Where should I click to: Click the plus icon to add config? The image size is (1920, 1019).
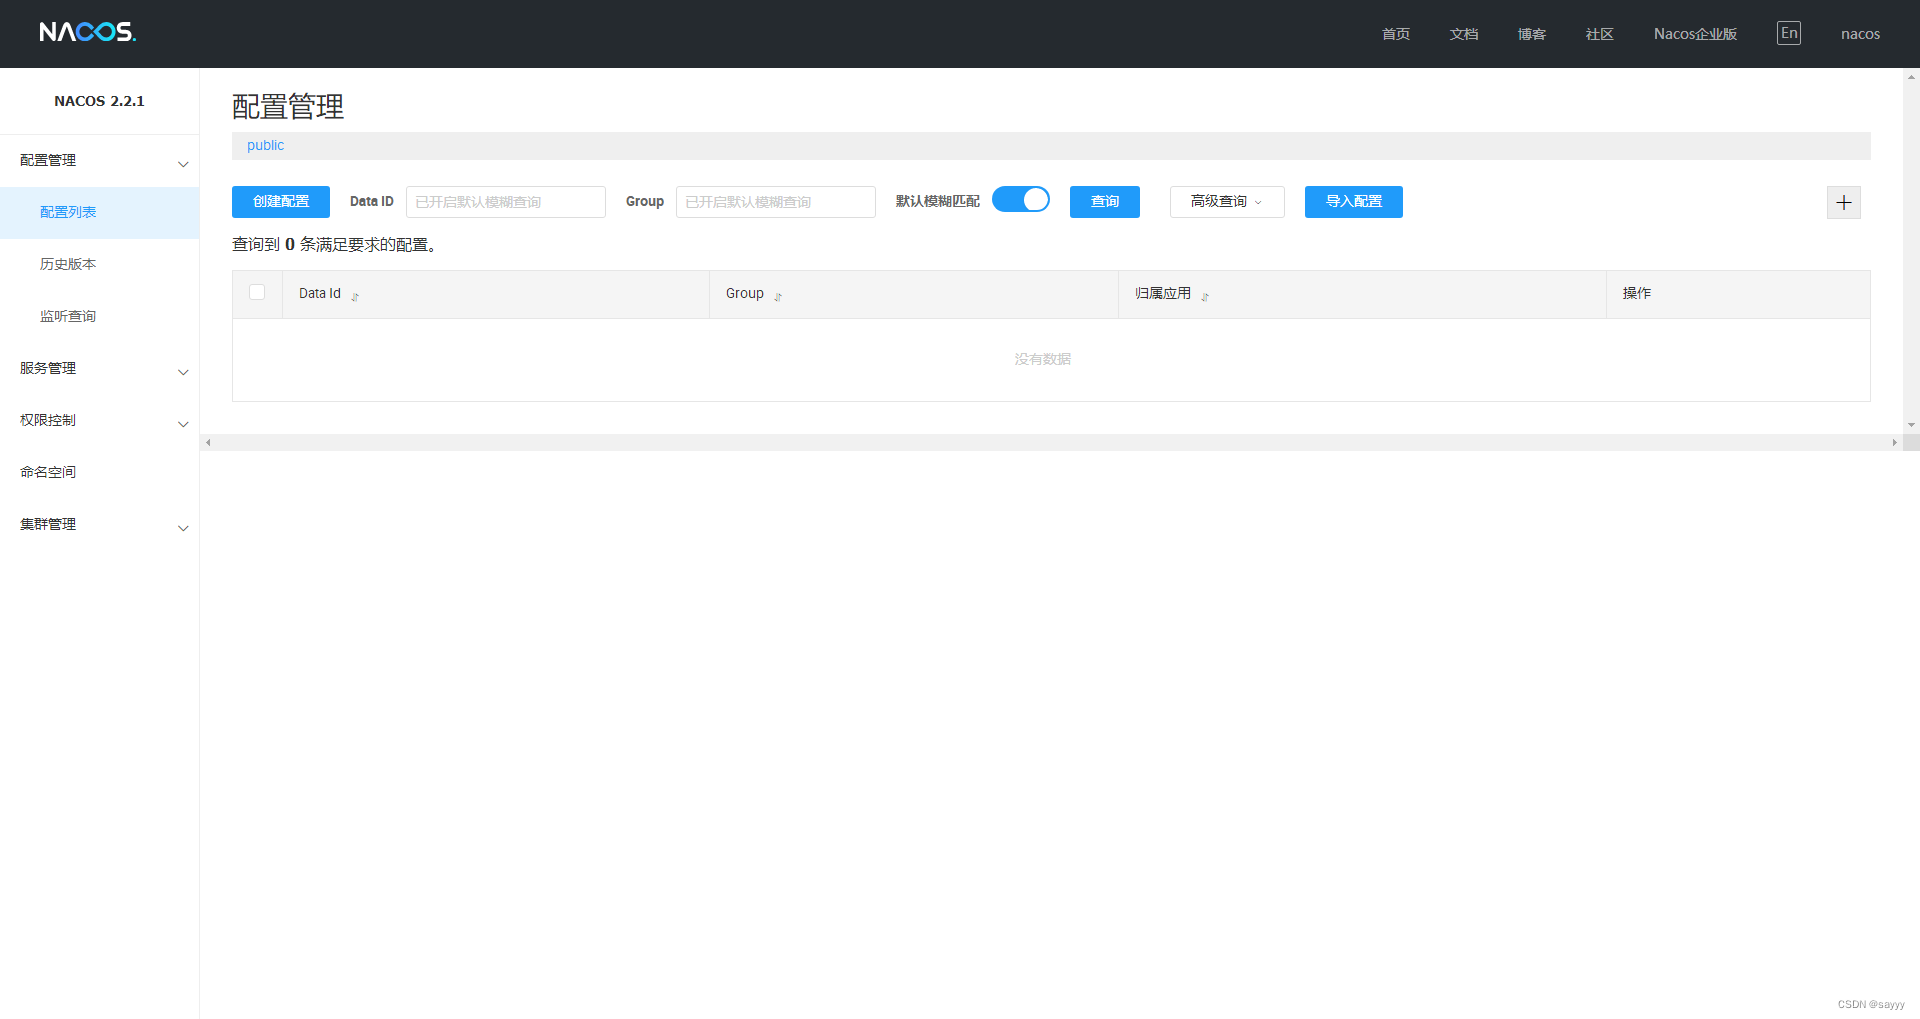(1843, 202)
